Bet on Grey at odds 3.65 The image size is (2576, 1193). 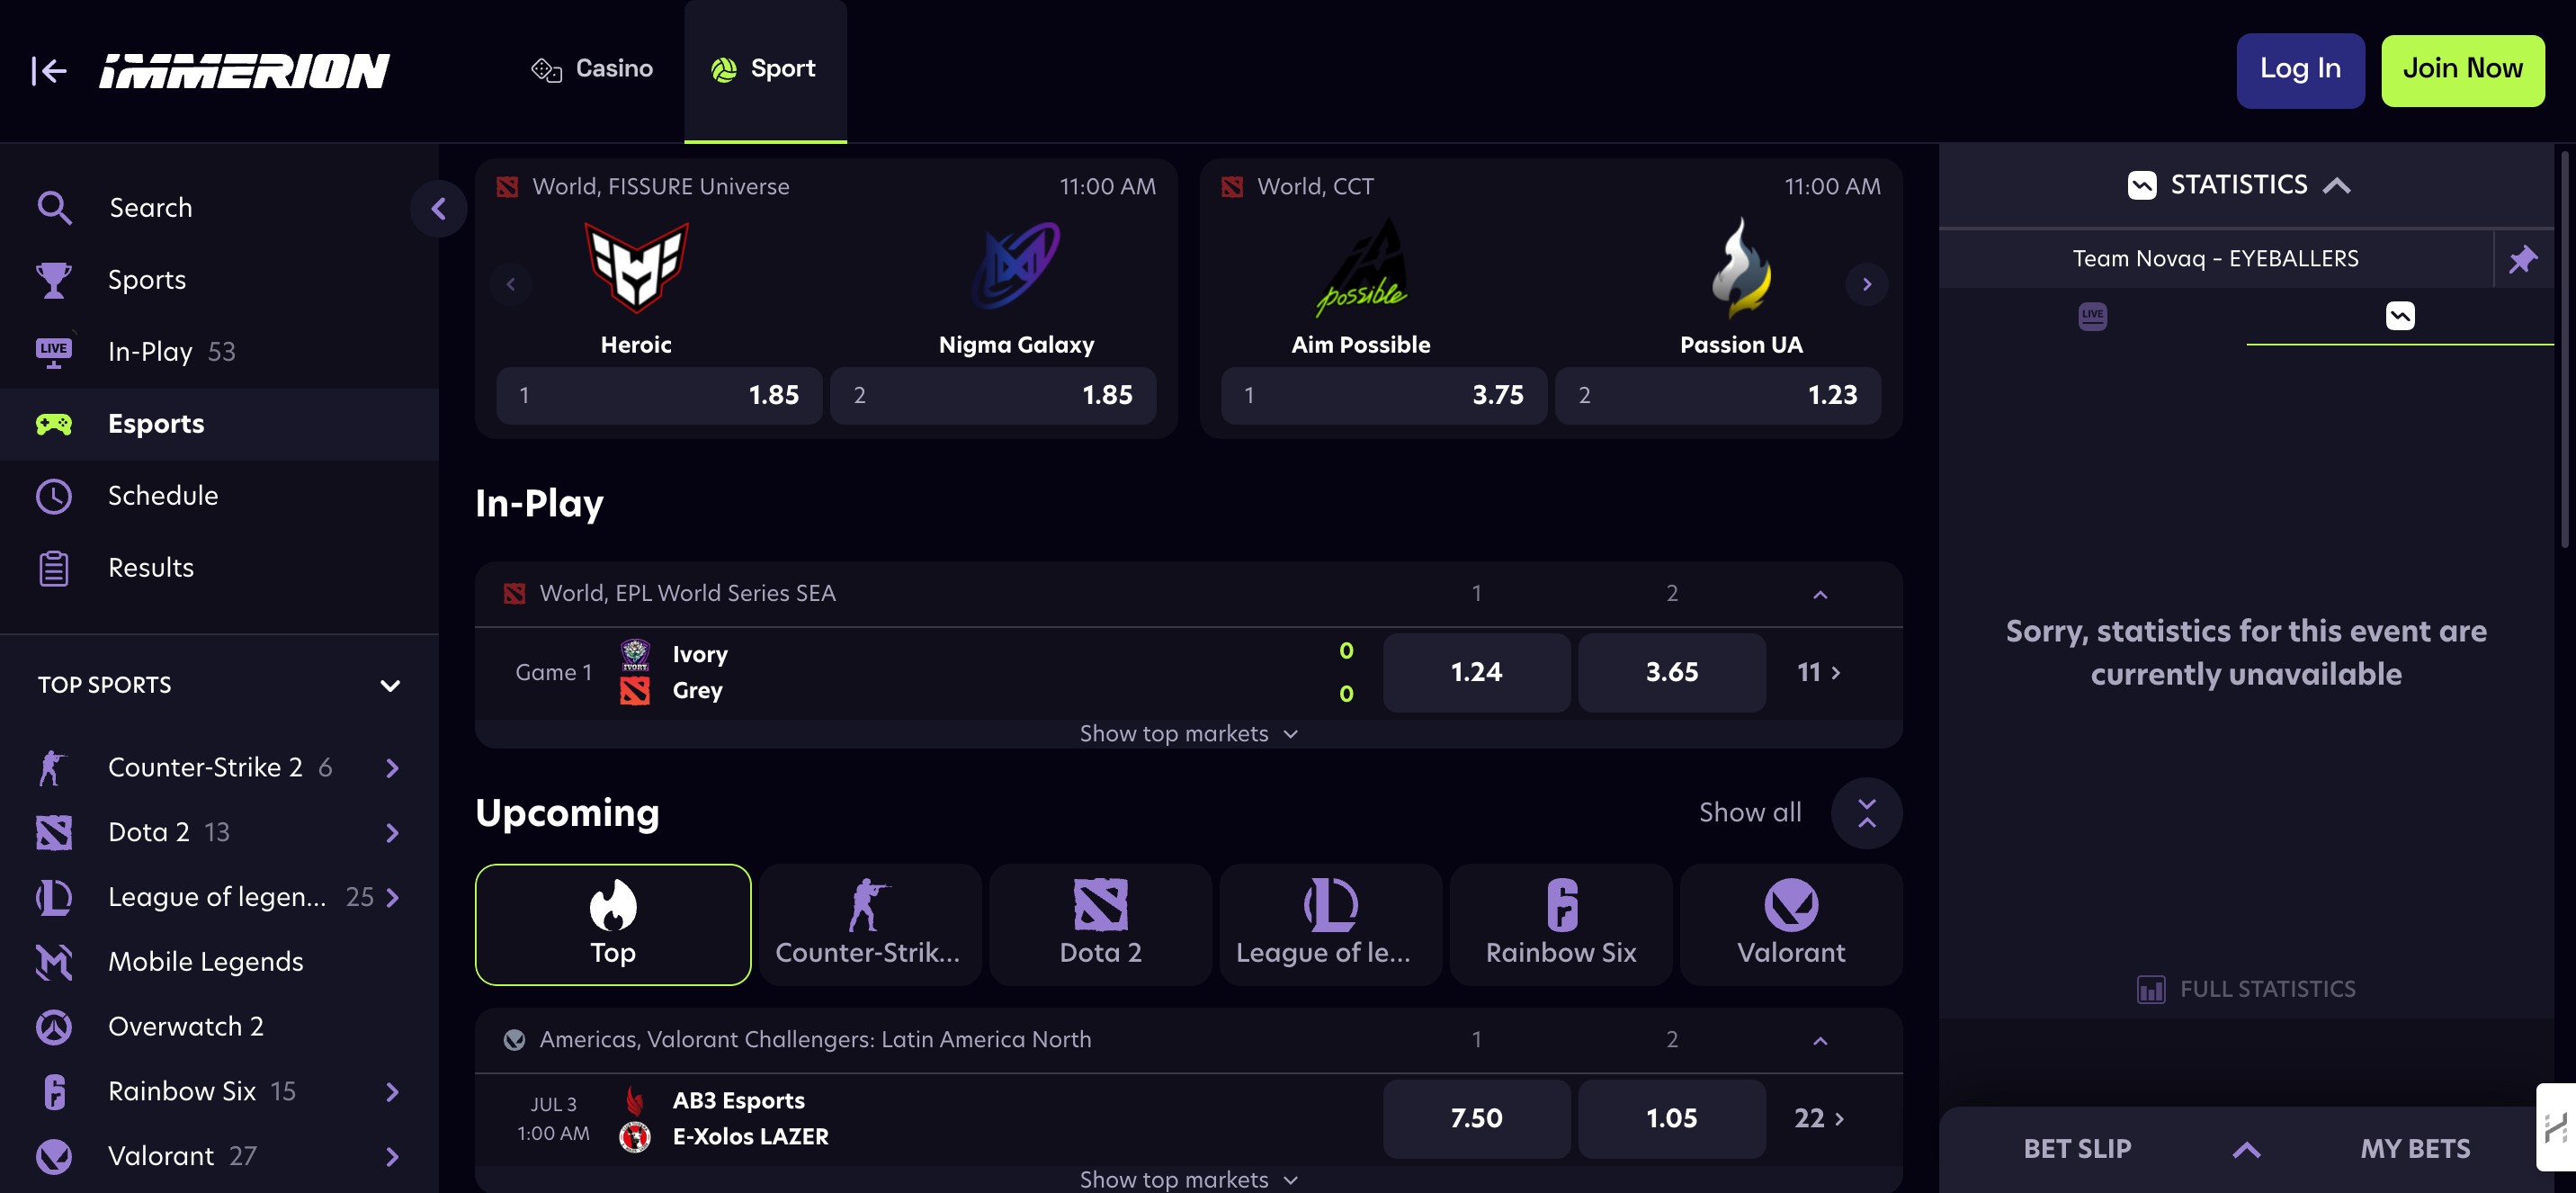tap(1672, 672)
